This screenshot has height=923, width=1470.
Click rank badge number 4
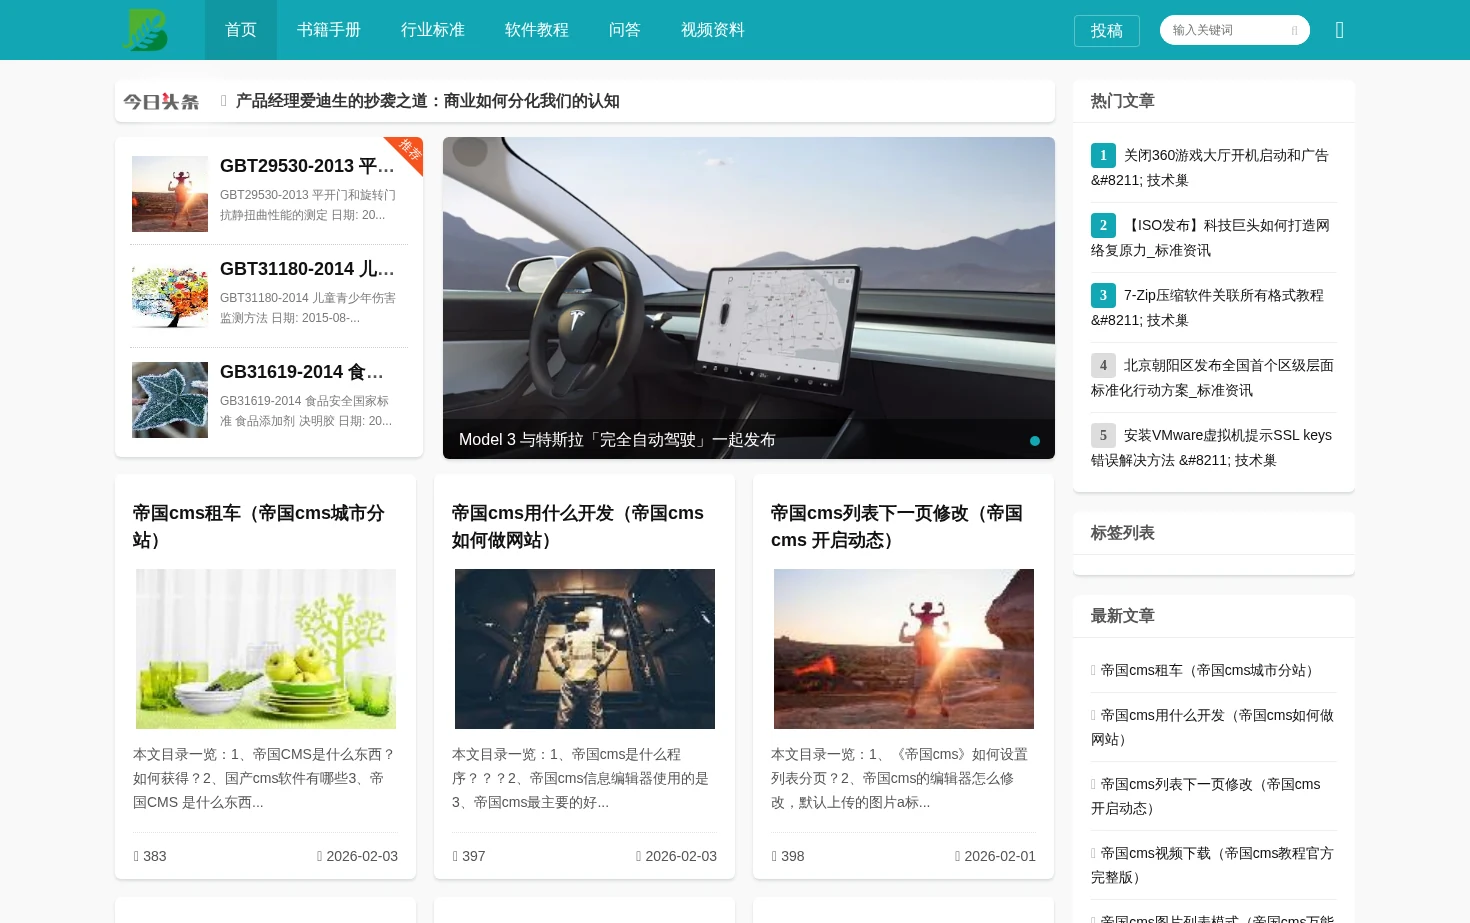[1103, 365]
